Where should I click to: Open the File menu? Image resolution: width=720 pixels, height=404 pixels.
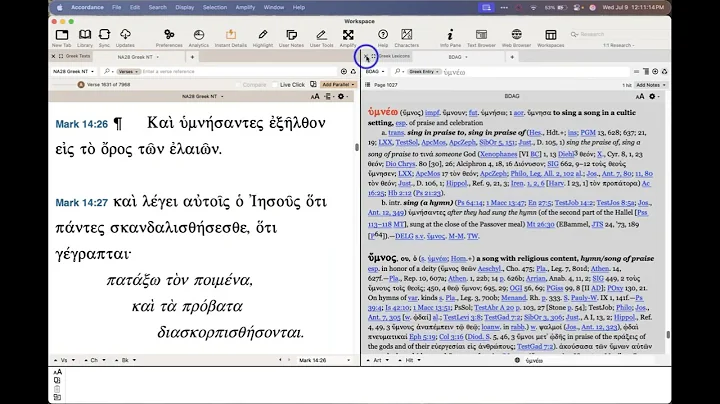117,7
